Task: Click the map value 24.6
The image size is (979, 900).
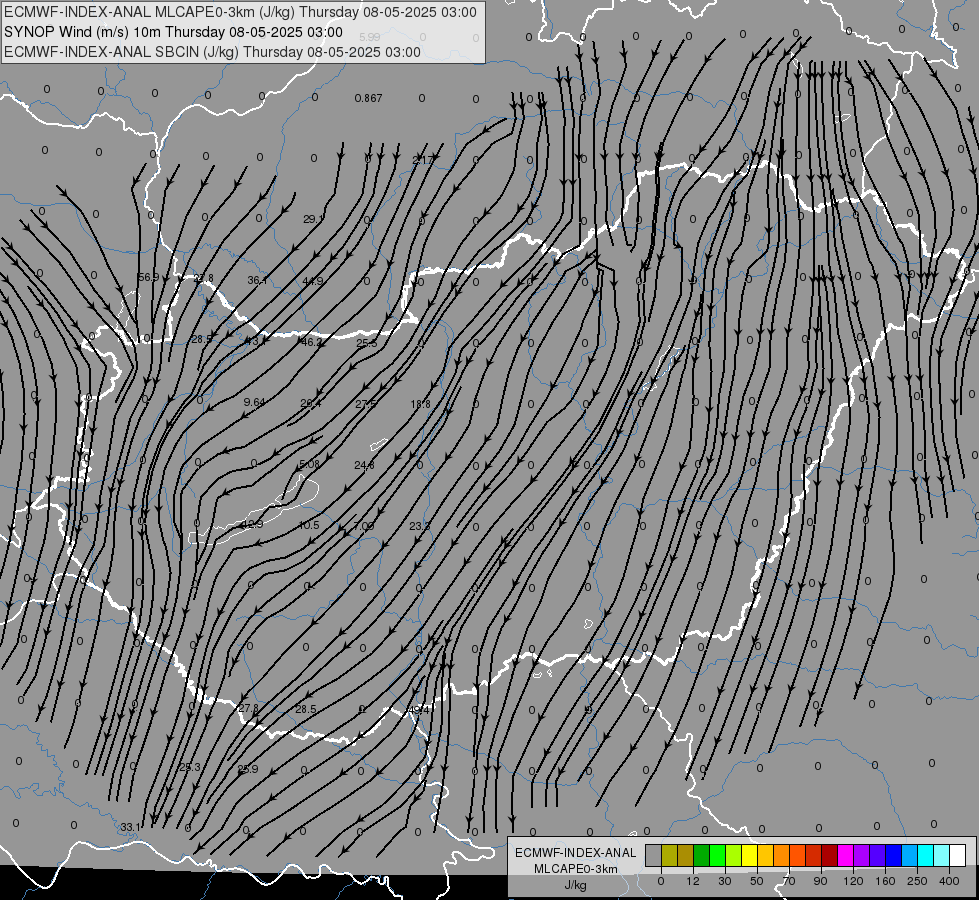Action: [x=365, y=465]
